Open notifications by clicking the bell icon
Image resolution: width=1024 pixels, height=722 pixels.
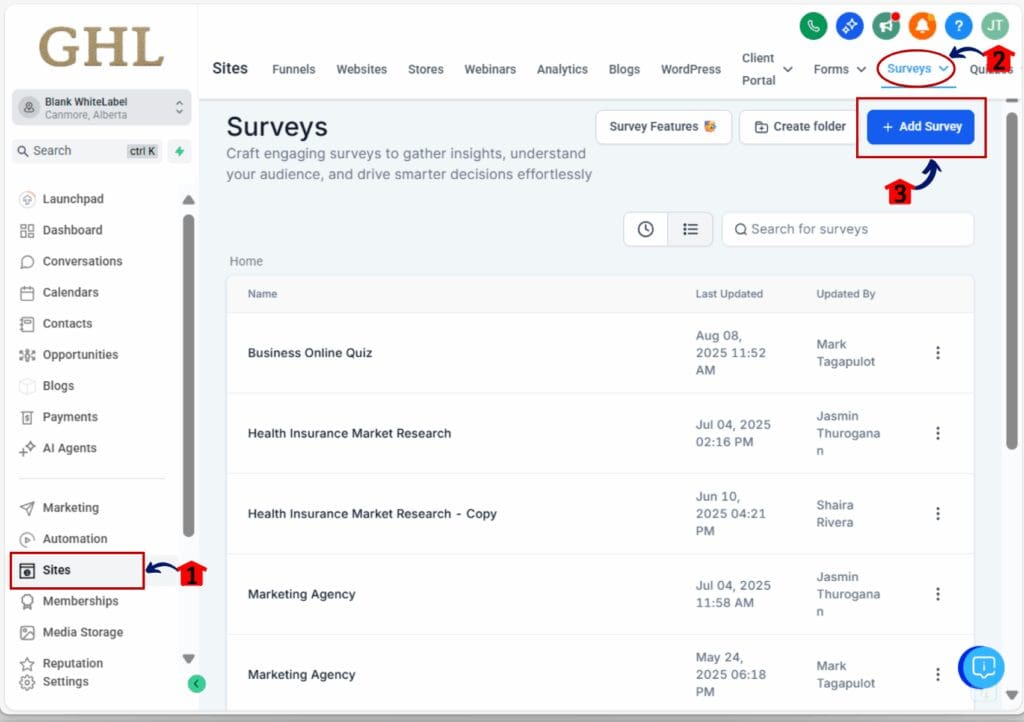tap(922, 26)
